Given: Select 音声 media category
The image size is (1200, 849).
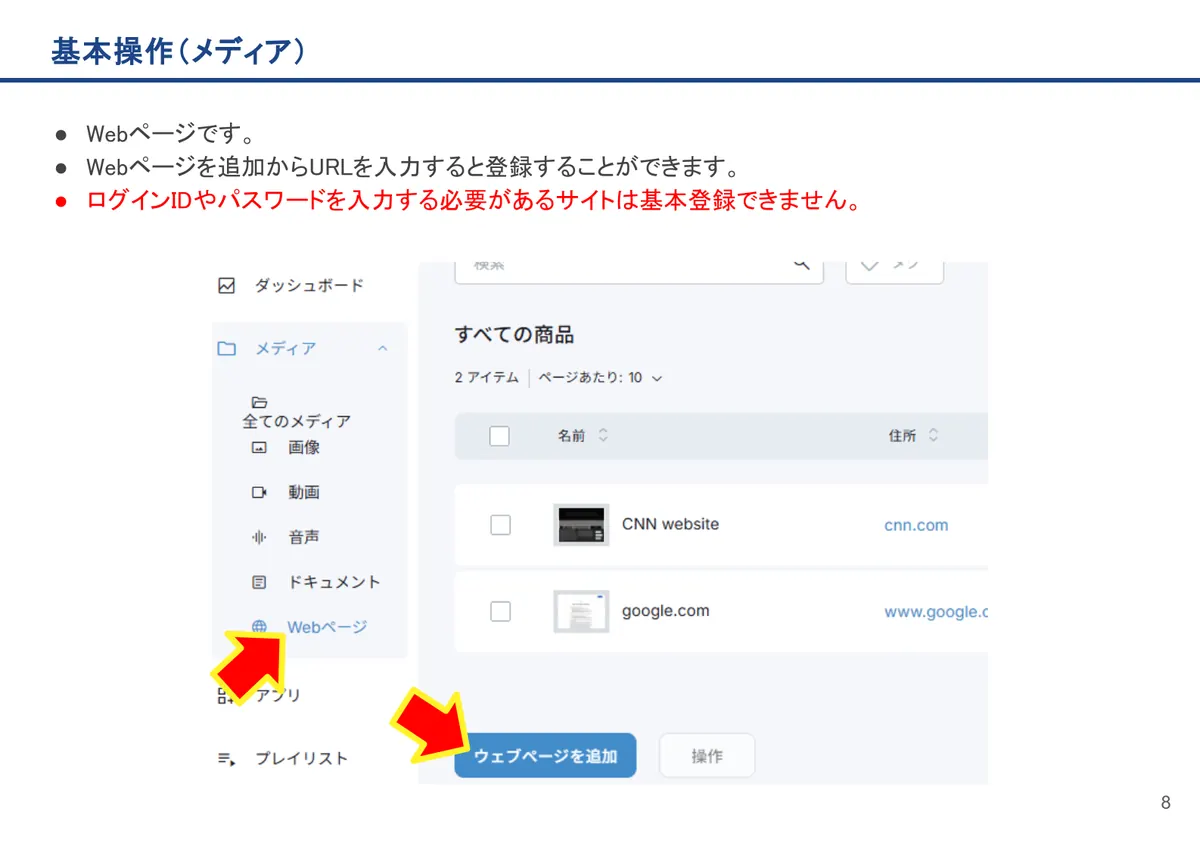Looking at the screenshot, I should tap(304, 537).
